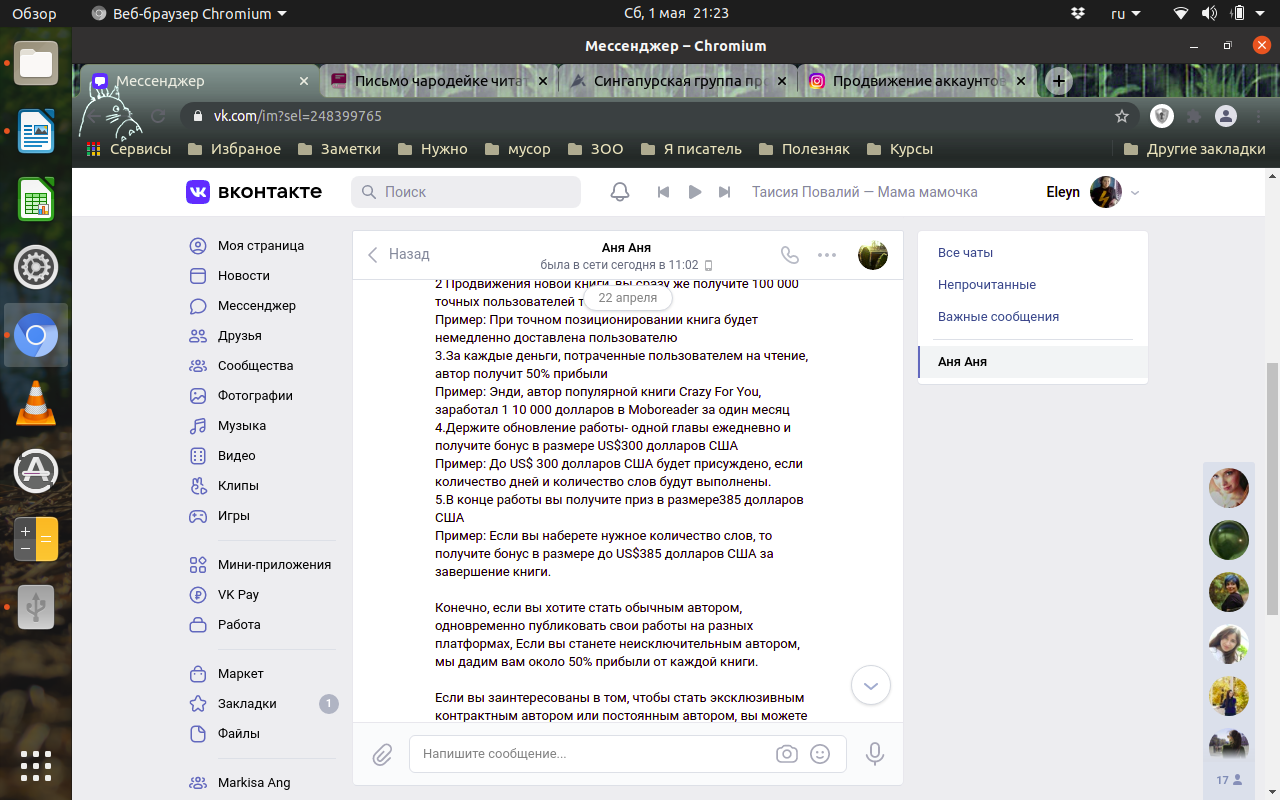Click the notifications bell icon
Image resolution: width=1280 pixels, height=800 pixels.
(620, 192)
